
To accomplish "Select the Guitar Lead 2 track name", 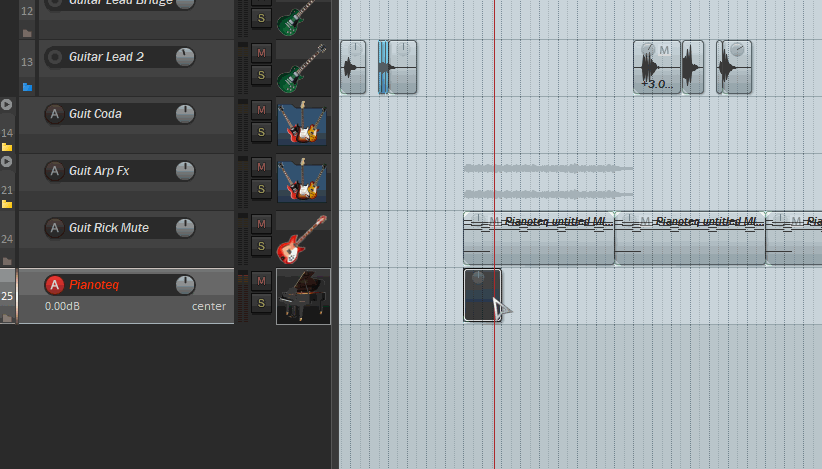I will tap(106, 57).
